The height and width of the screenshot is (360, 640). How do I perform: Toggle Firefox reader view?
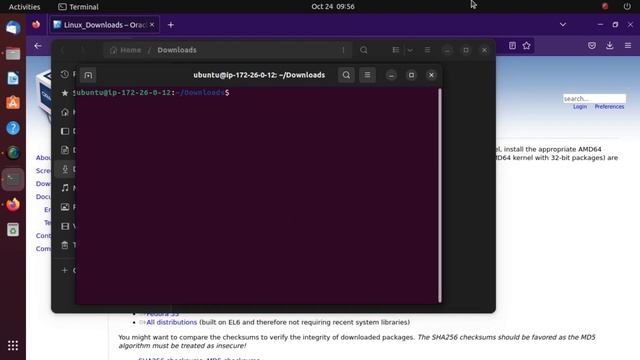(x=512, y=46)
